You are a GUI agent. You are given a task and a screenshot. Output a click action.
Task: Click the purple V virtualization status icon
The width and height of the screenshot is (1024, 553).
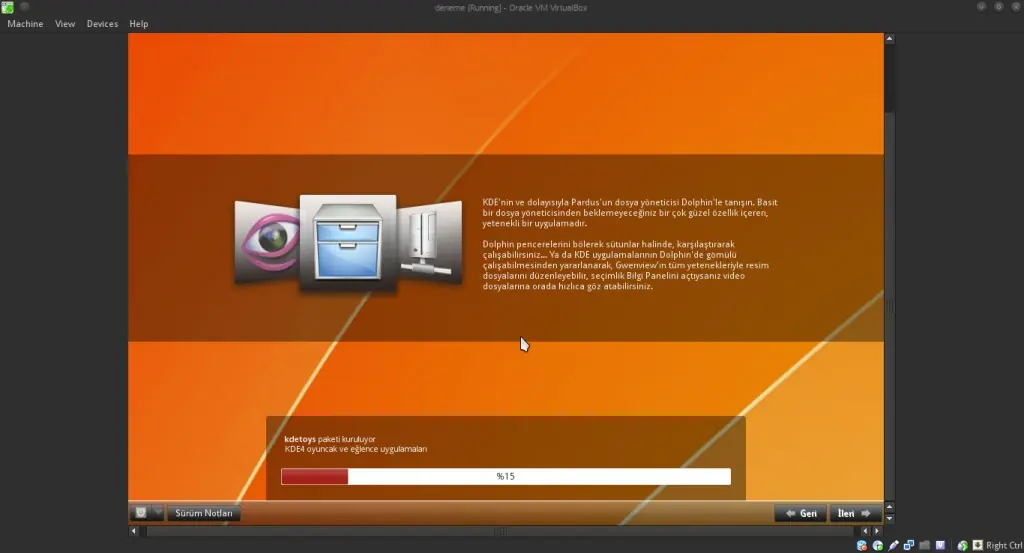click(940, 545)
